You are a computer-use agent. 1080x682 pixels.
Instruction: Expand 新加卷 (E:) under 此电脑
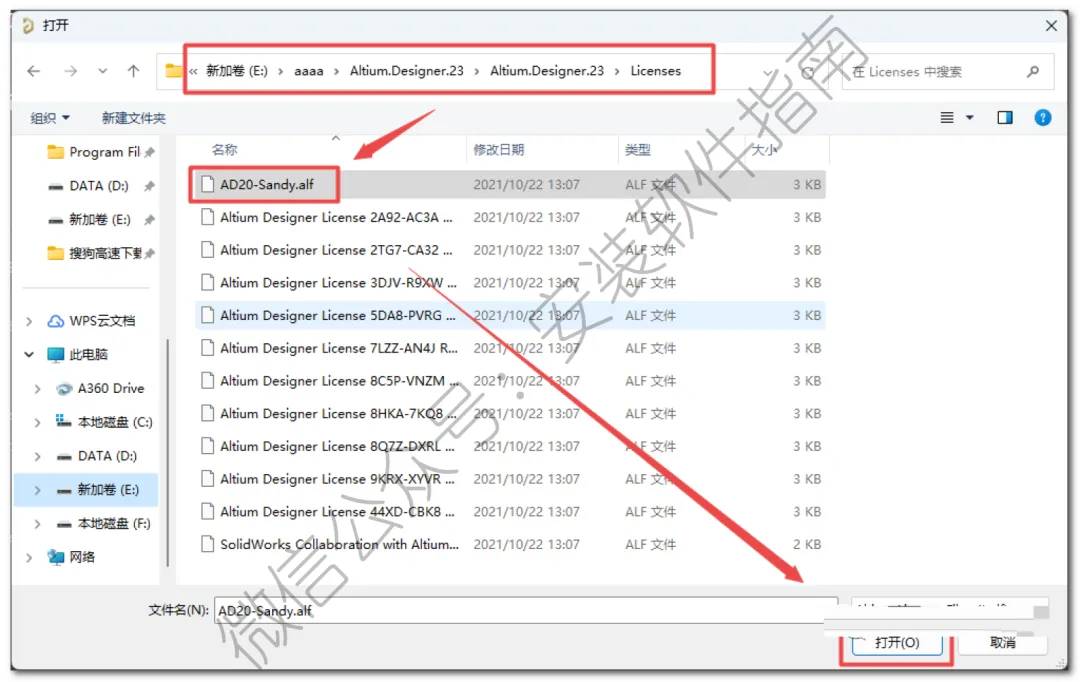pyautogui.click(x=37, y=490)
